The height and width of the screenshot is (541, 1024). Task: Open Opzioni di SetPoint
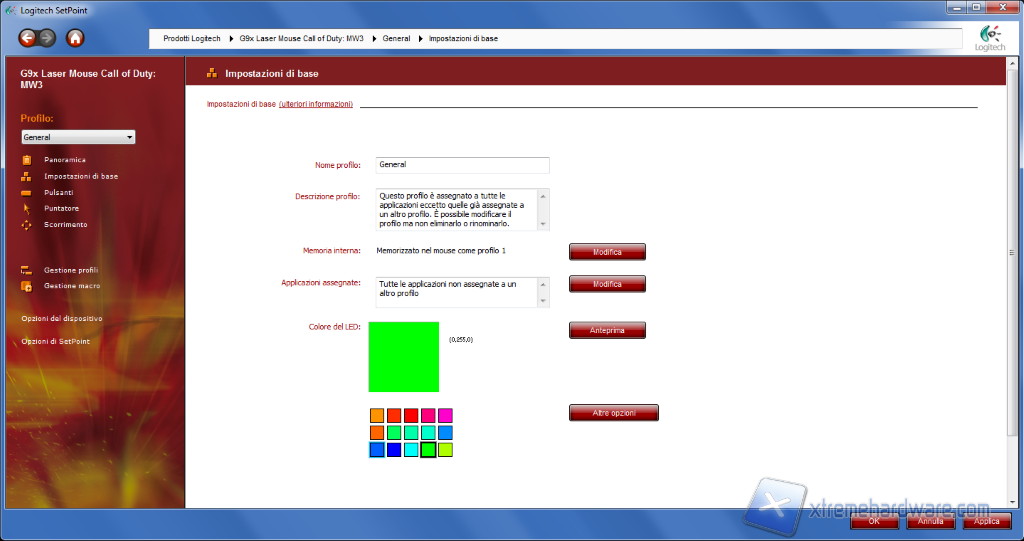click(55, 341)
